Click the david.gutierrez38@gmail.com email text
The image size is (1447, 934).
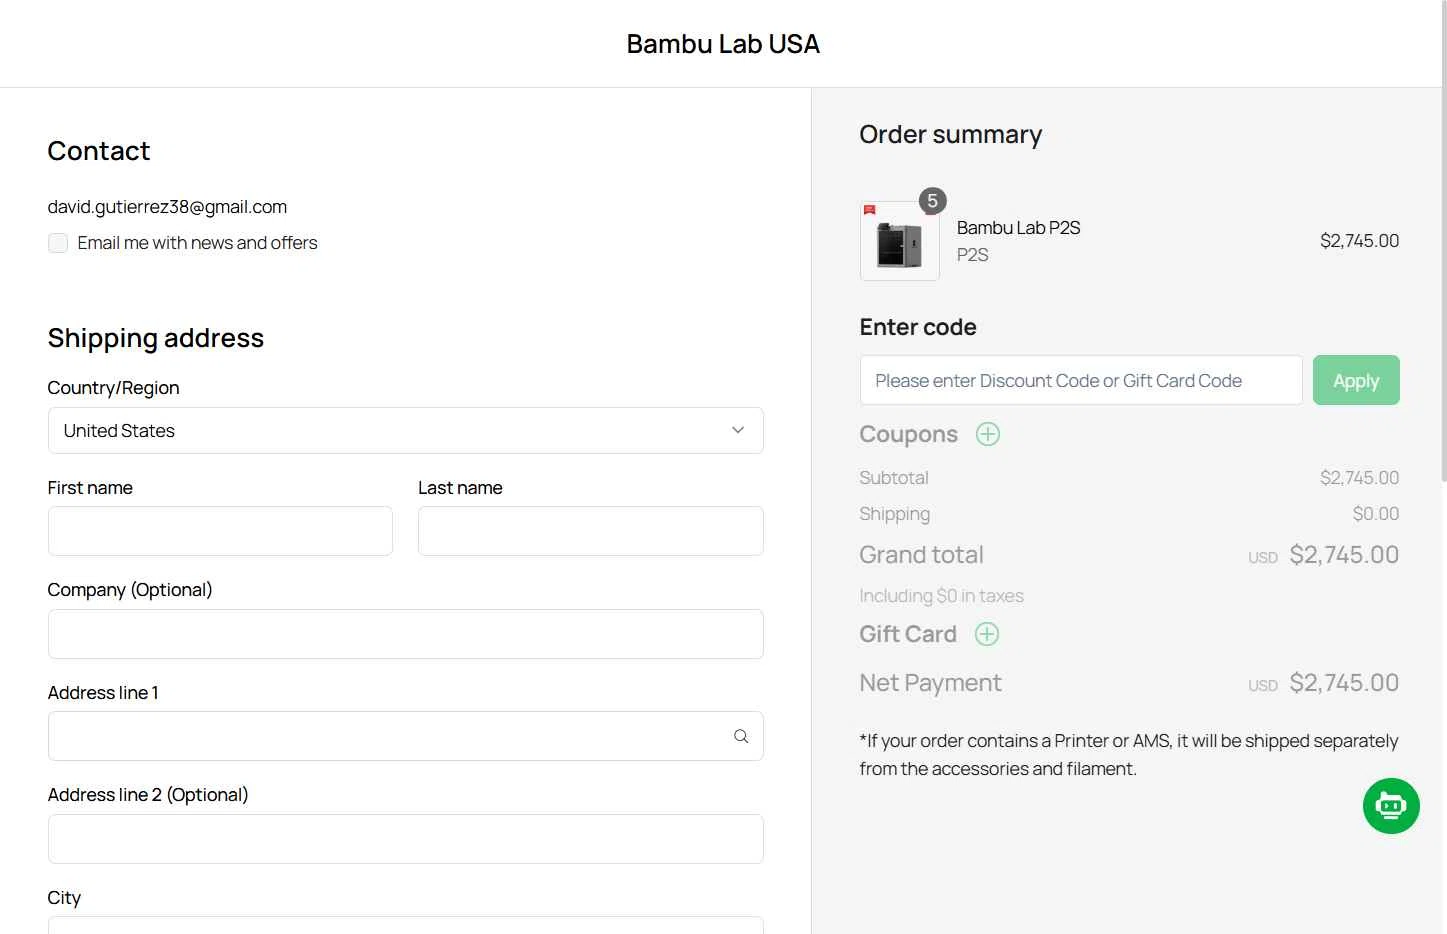[x=167, y=207]
